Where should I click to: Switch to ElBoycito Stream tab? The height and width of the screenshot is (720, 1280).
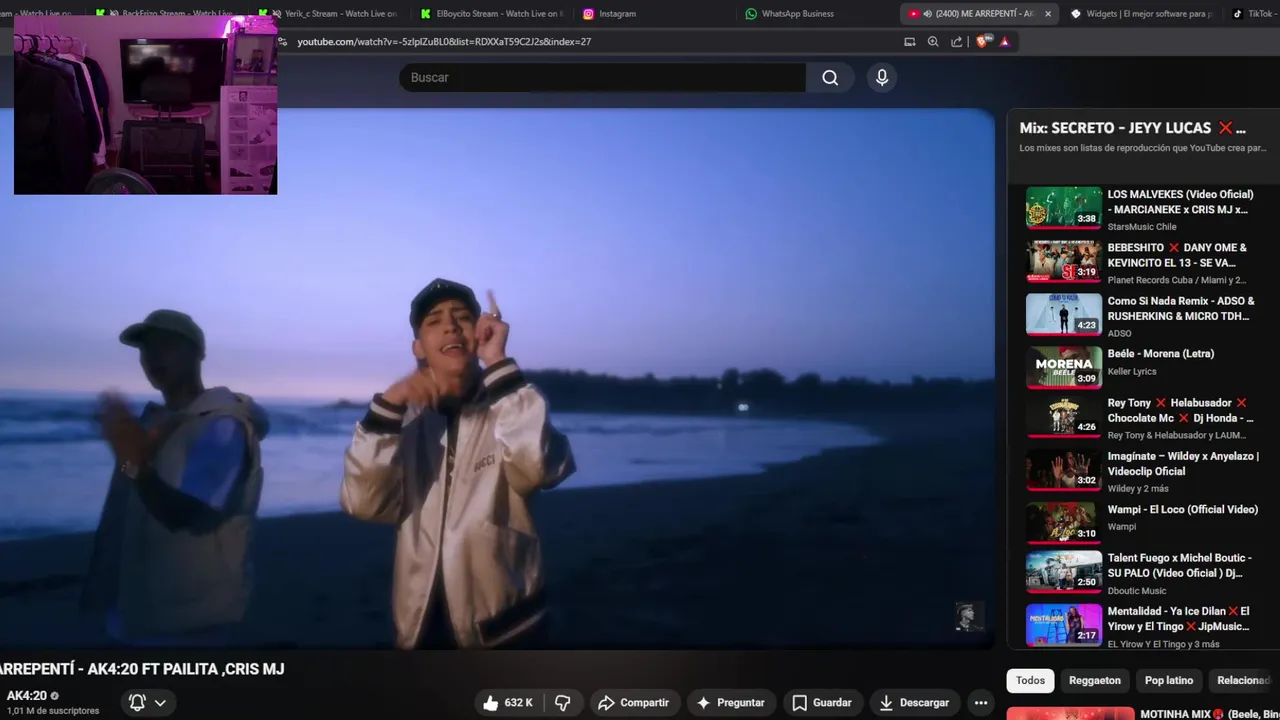492,14
